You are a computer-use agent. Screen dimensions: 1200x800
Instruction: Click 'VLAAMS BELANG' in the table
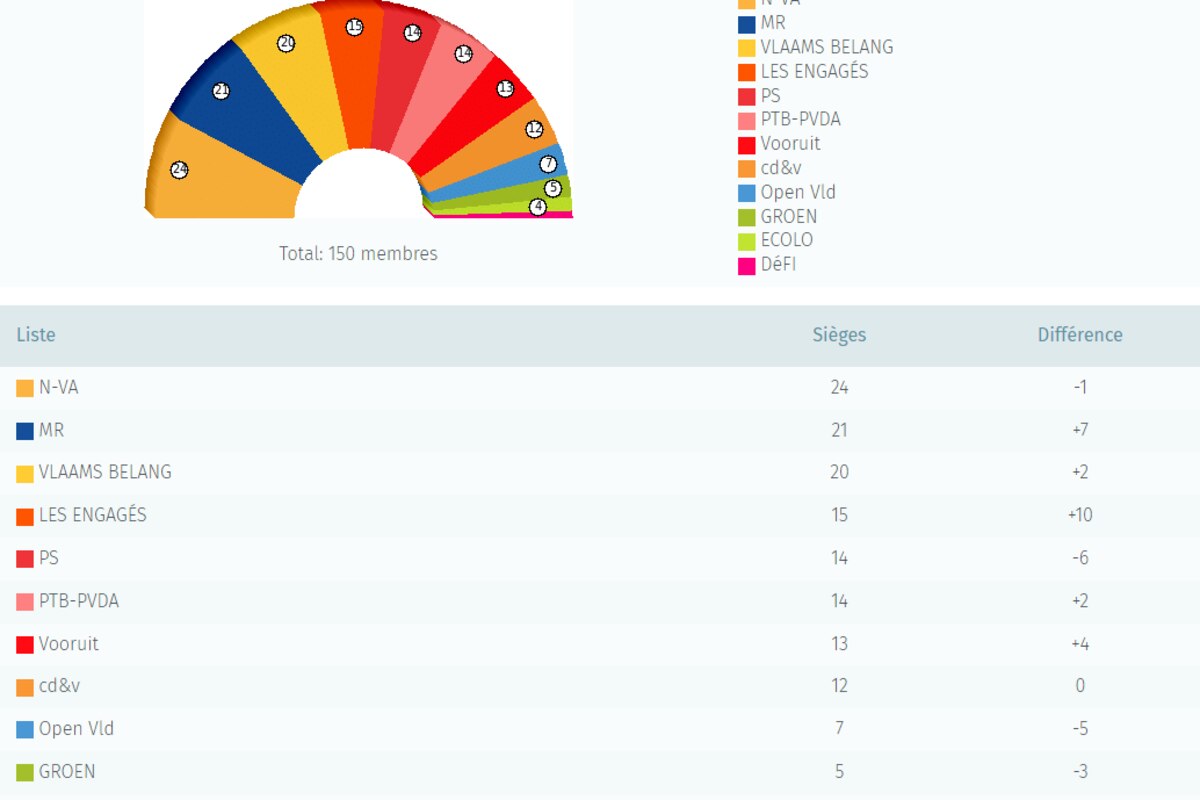click(105, 472)
